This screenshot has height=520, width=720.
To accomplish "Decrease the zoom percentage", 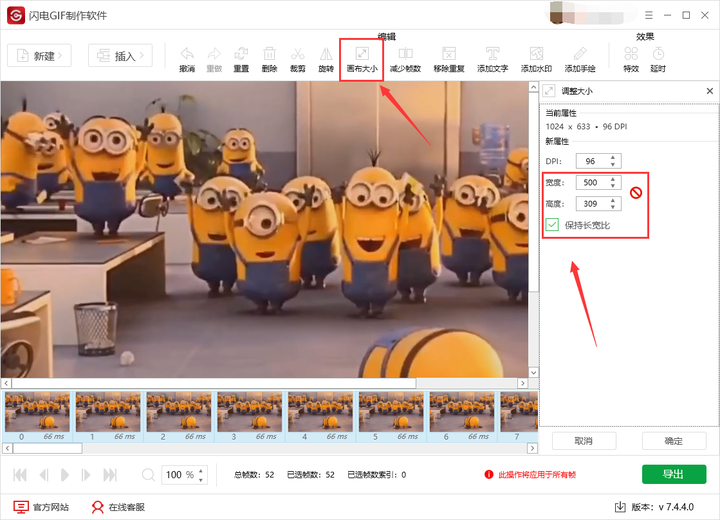I will [x=201, y=479].
